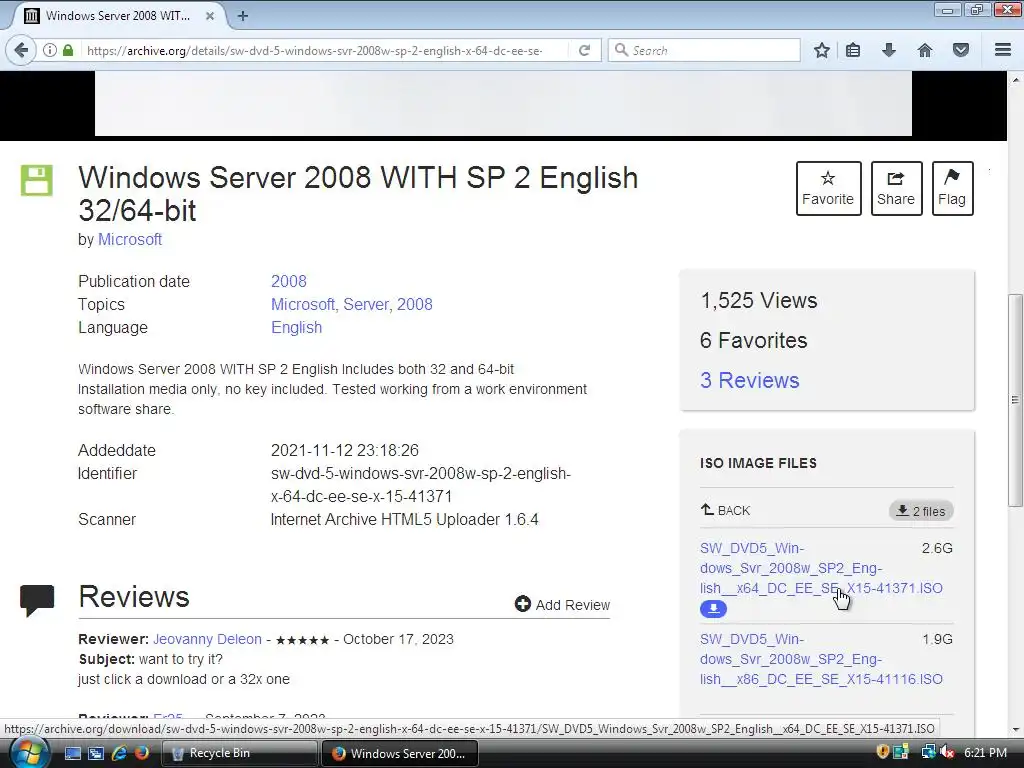Click the 6 Favorites text

[754, 340]
